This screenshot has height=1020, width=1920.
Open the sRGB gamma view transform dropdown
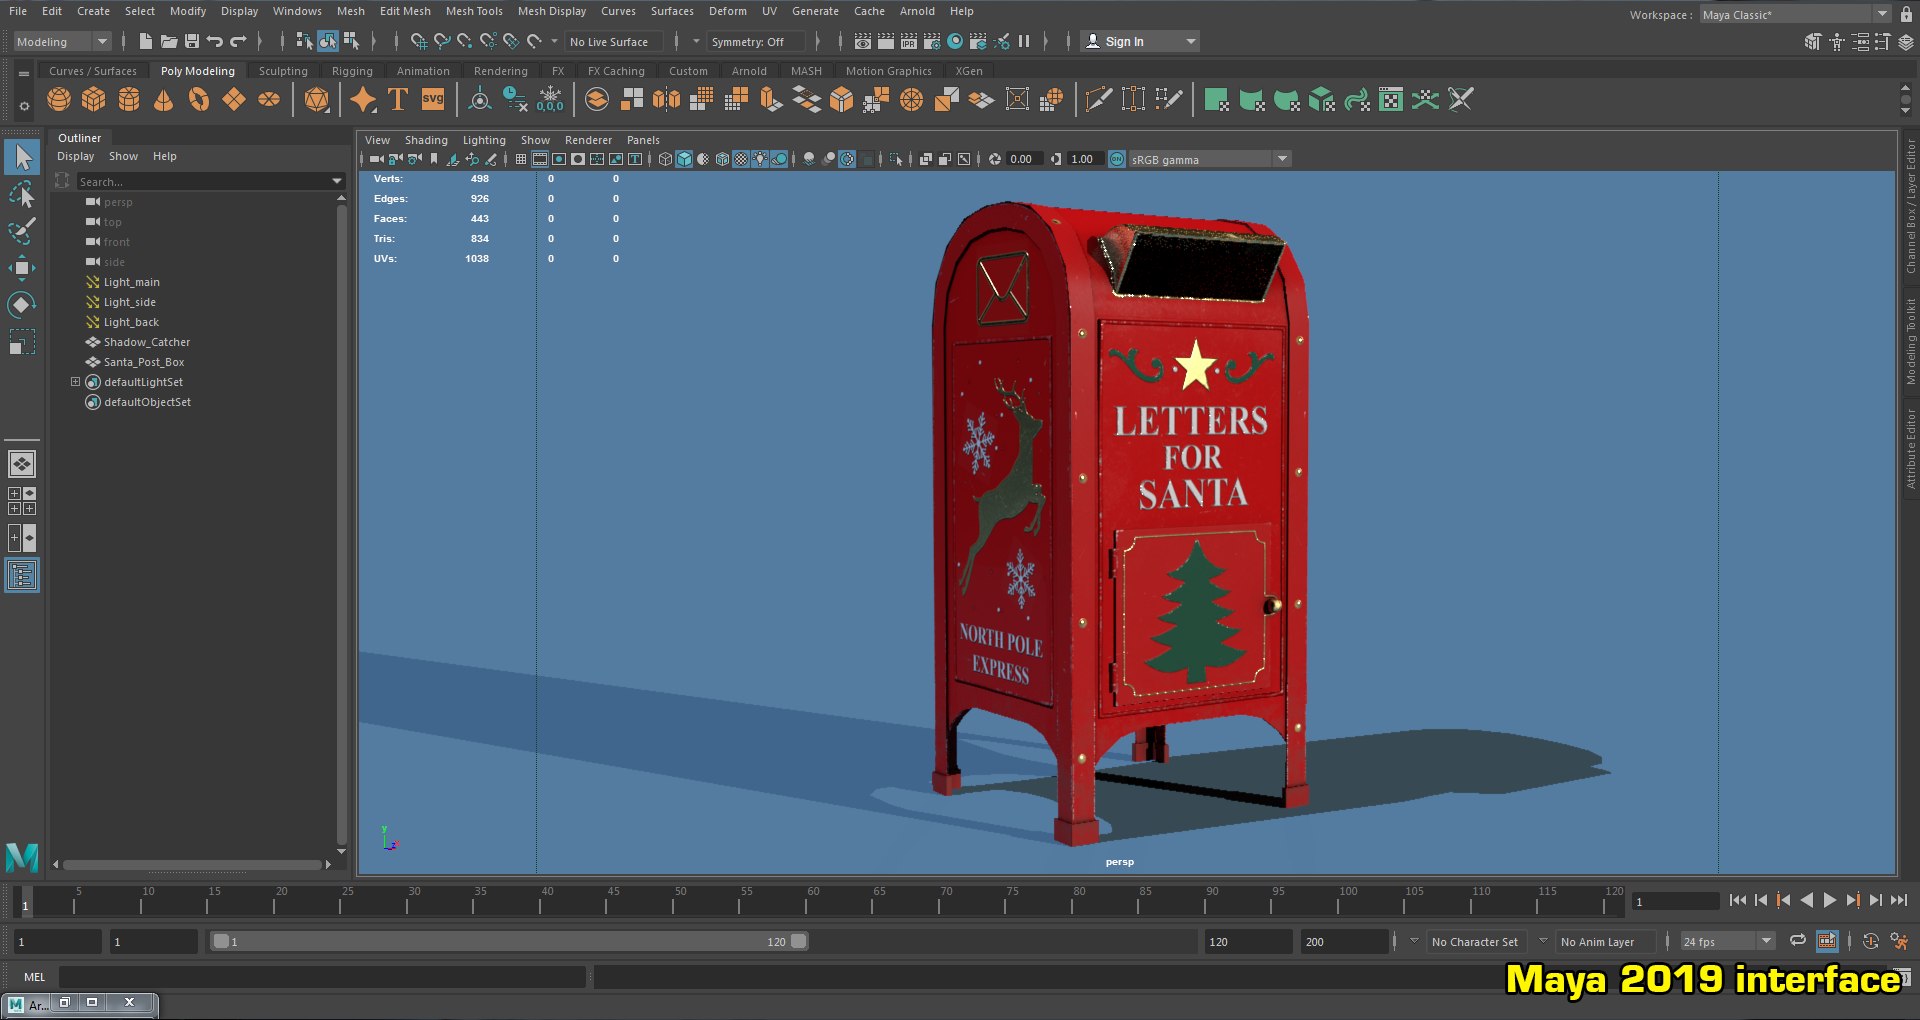click(x=1209, y=159)
